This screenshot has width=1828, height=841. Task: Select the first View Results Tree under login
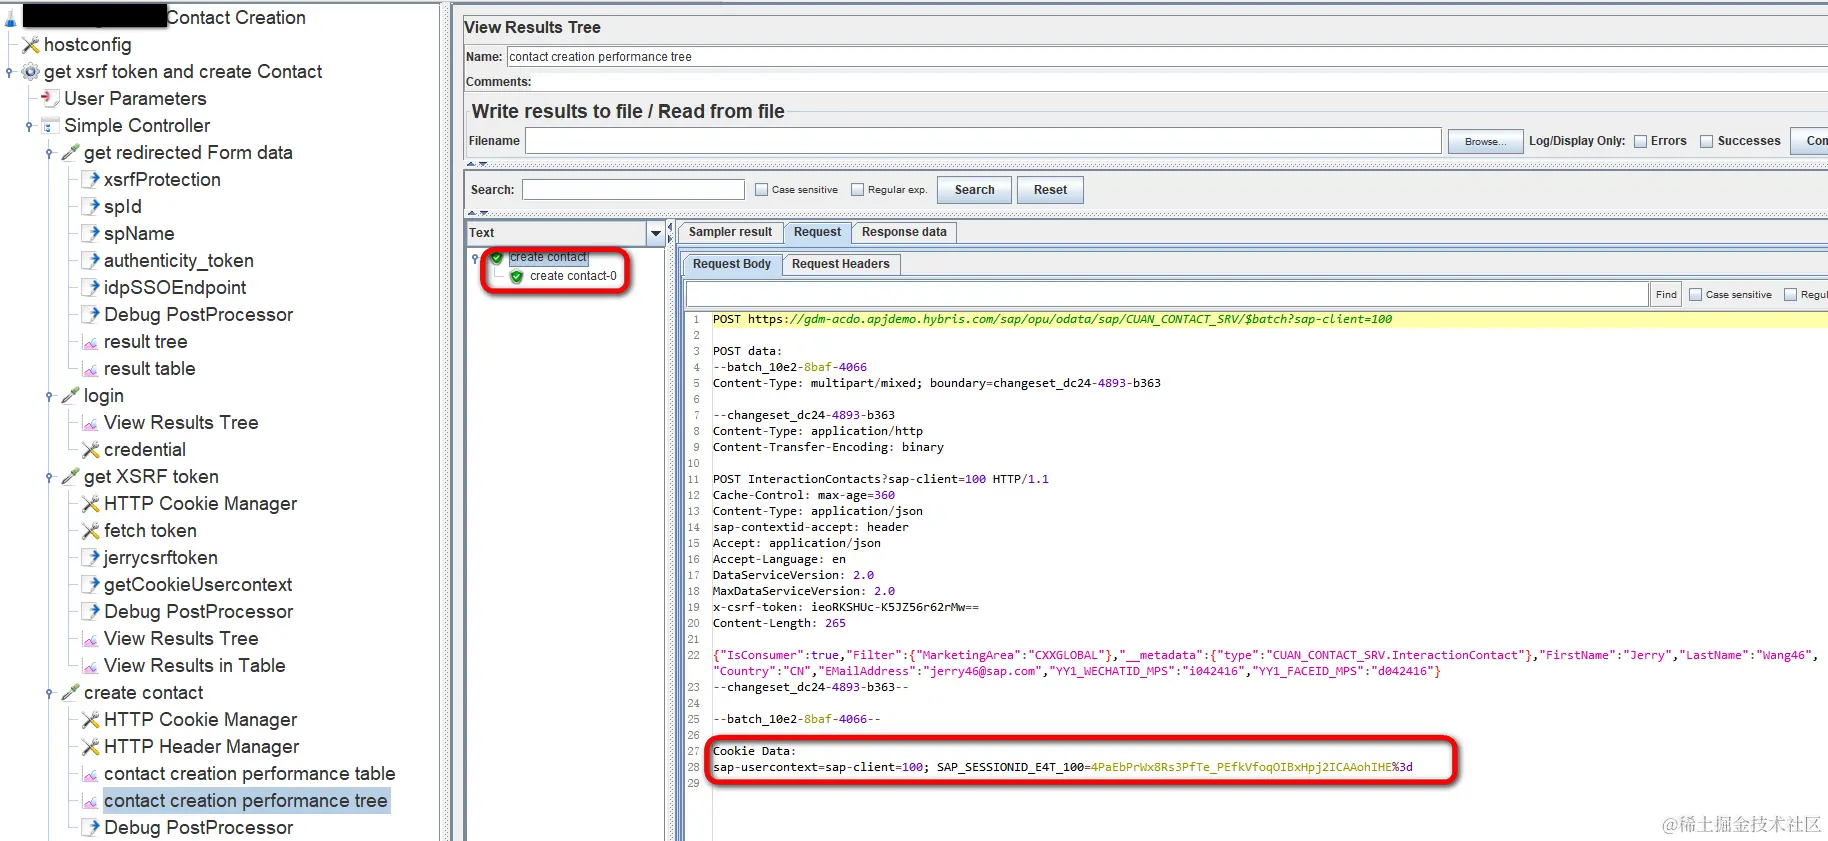181,423
